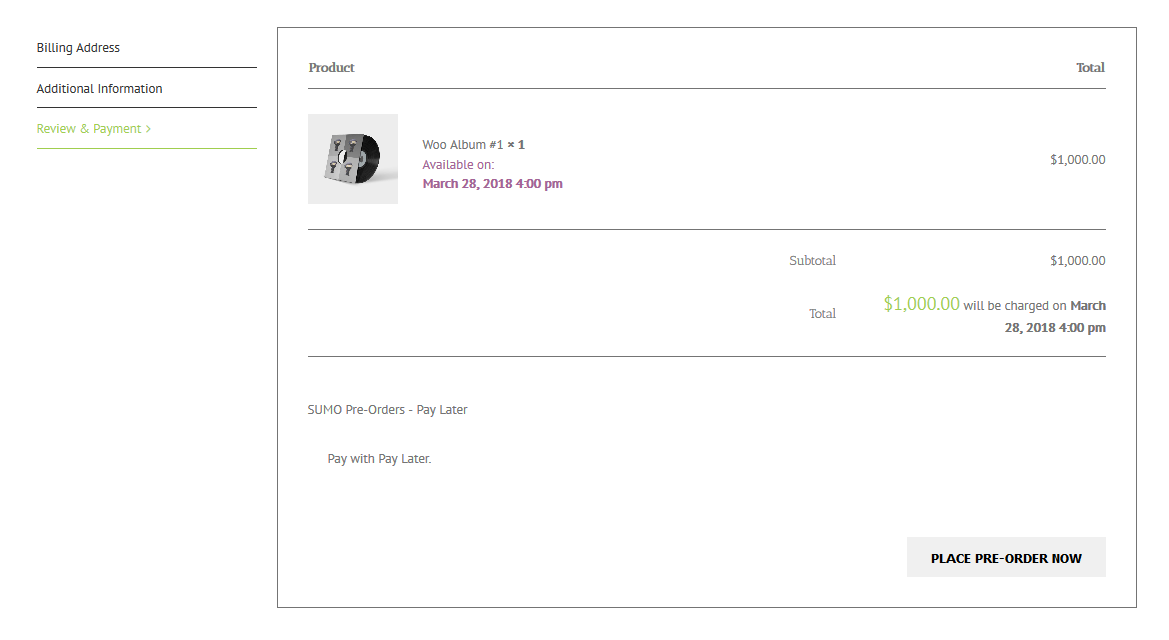Click the product row price $1,000.00
This screenshot has width=1169, height=640.
[1077, 159]
